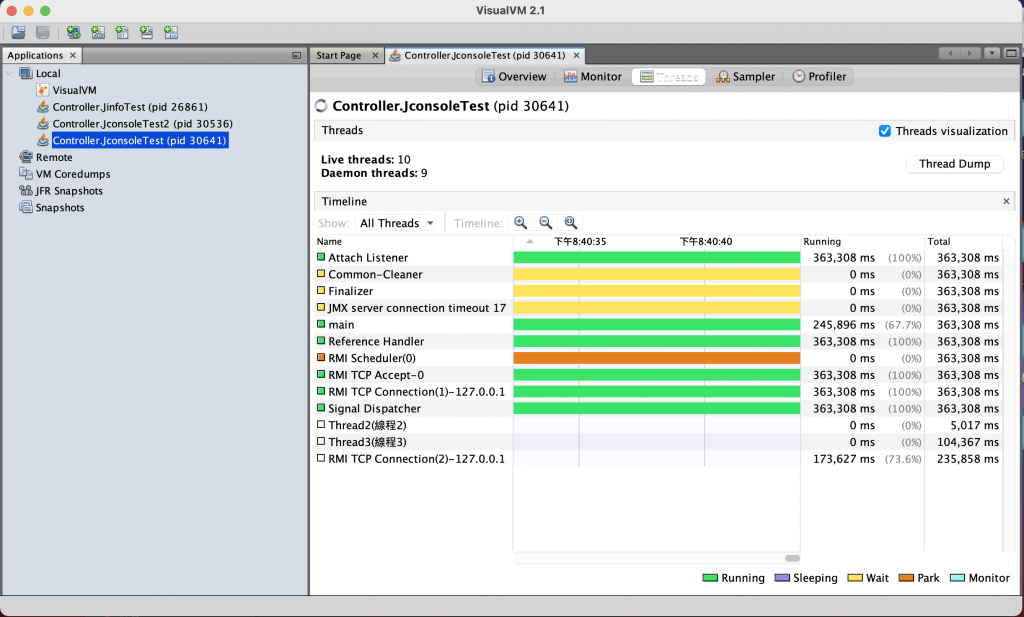1024x617 pixels.
Task: Zoom in the thread timeline
Action: pyautogui.click(x=520, y=223)
